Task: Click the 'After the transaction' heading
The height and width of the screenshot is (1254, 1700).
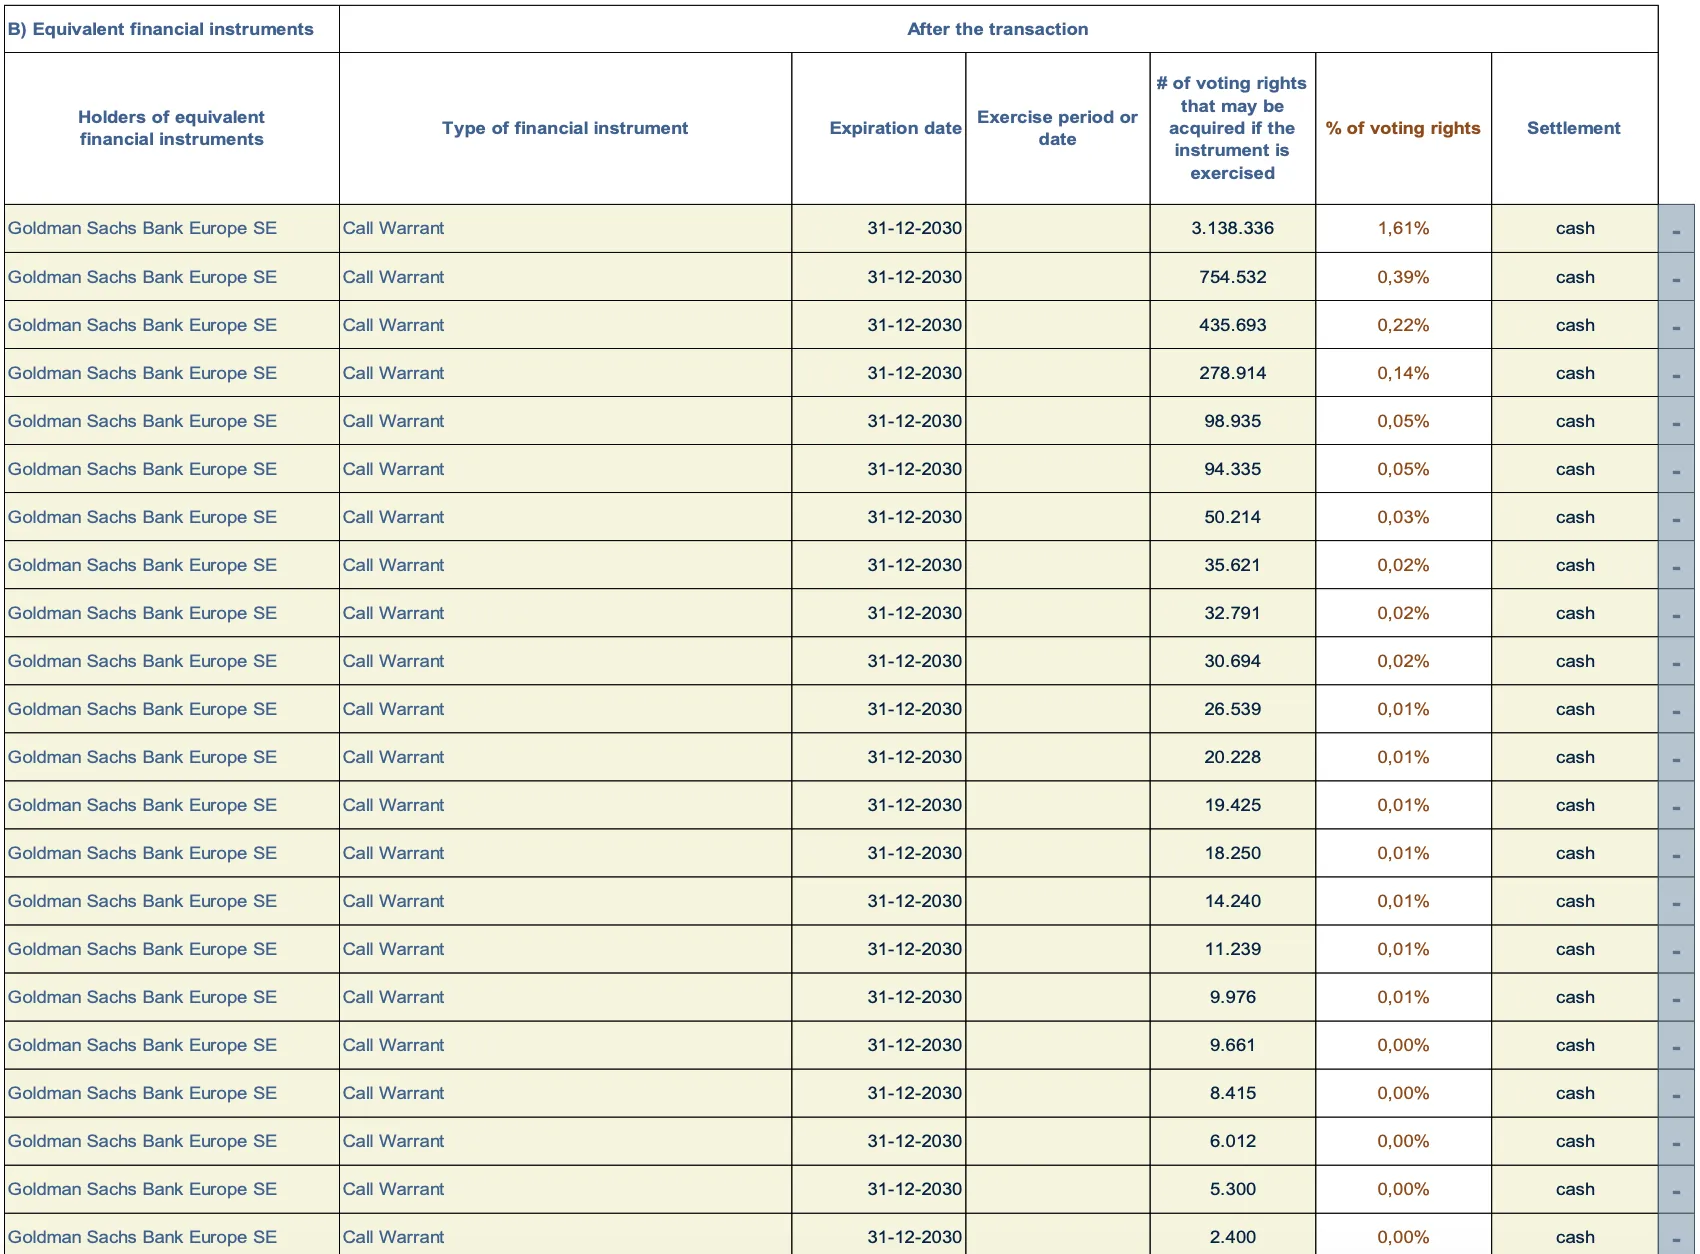Action: (x=998, y=29)
